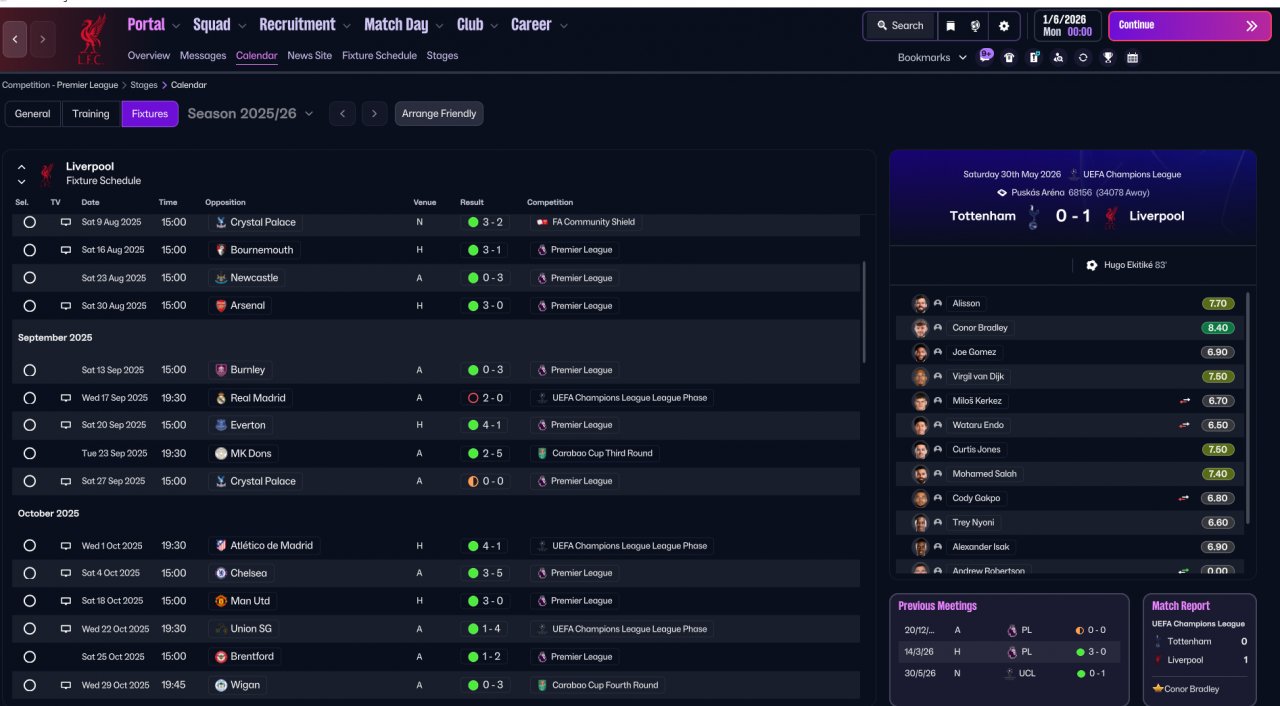Click the Crystal Palace badge on 9 Aug row
This screenshot has width=1280, height=706.
tap(221, 222)
